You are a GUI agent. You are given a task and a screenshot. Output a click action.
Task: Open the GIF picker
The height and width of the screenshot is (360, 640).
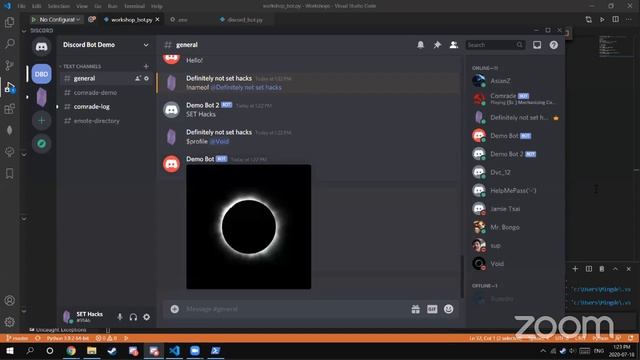pyautogui.click(x=432, y=309)
